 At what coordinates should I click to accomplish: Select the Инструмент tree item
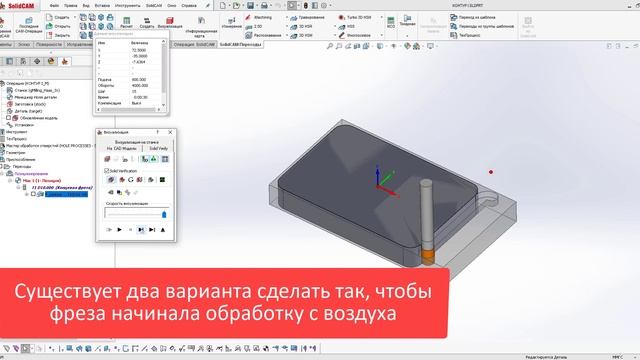[x=16, y=131]
